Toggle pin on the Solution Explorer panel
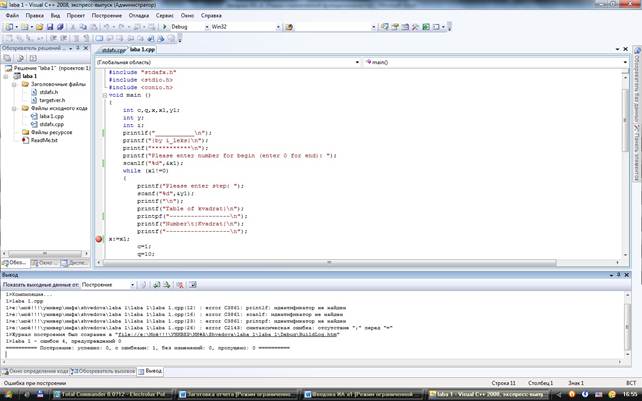The image size is (642, 401). click(78, 48)
